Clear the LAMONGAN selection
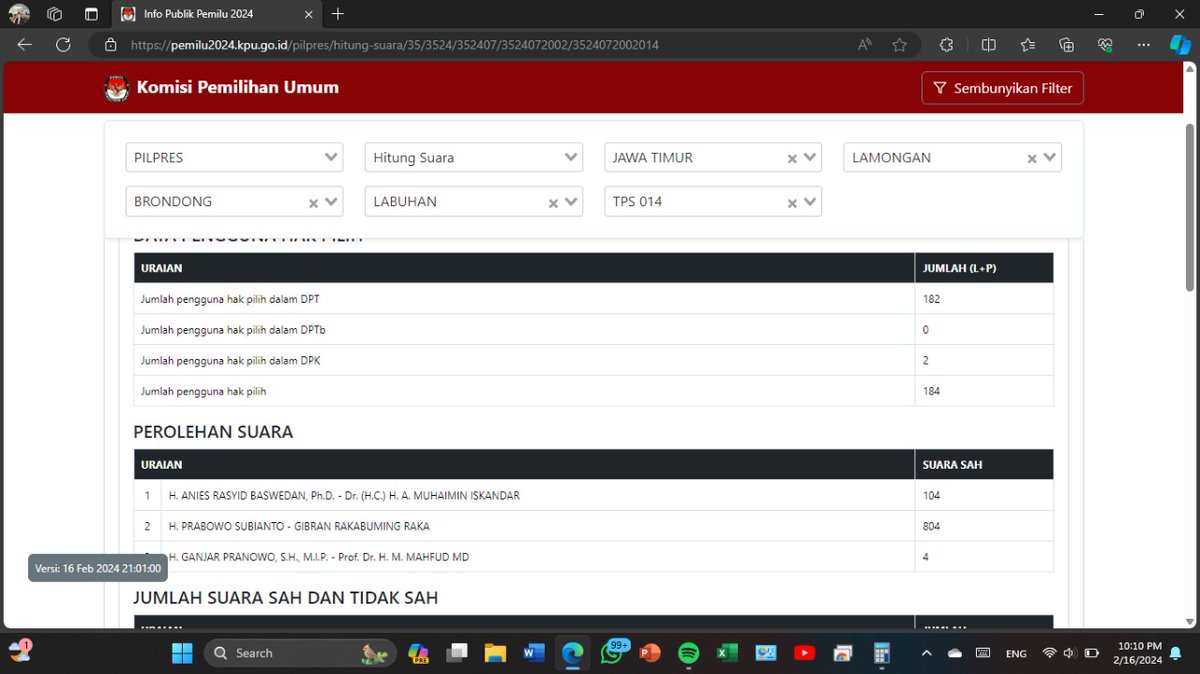The width and height of the screenshot is (1200, 674). (1032, 159)
